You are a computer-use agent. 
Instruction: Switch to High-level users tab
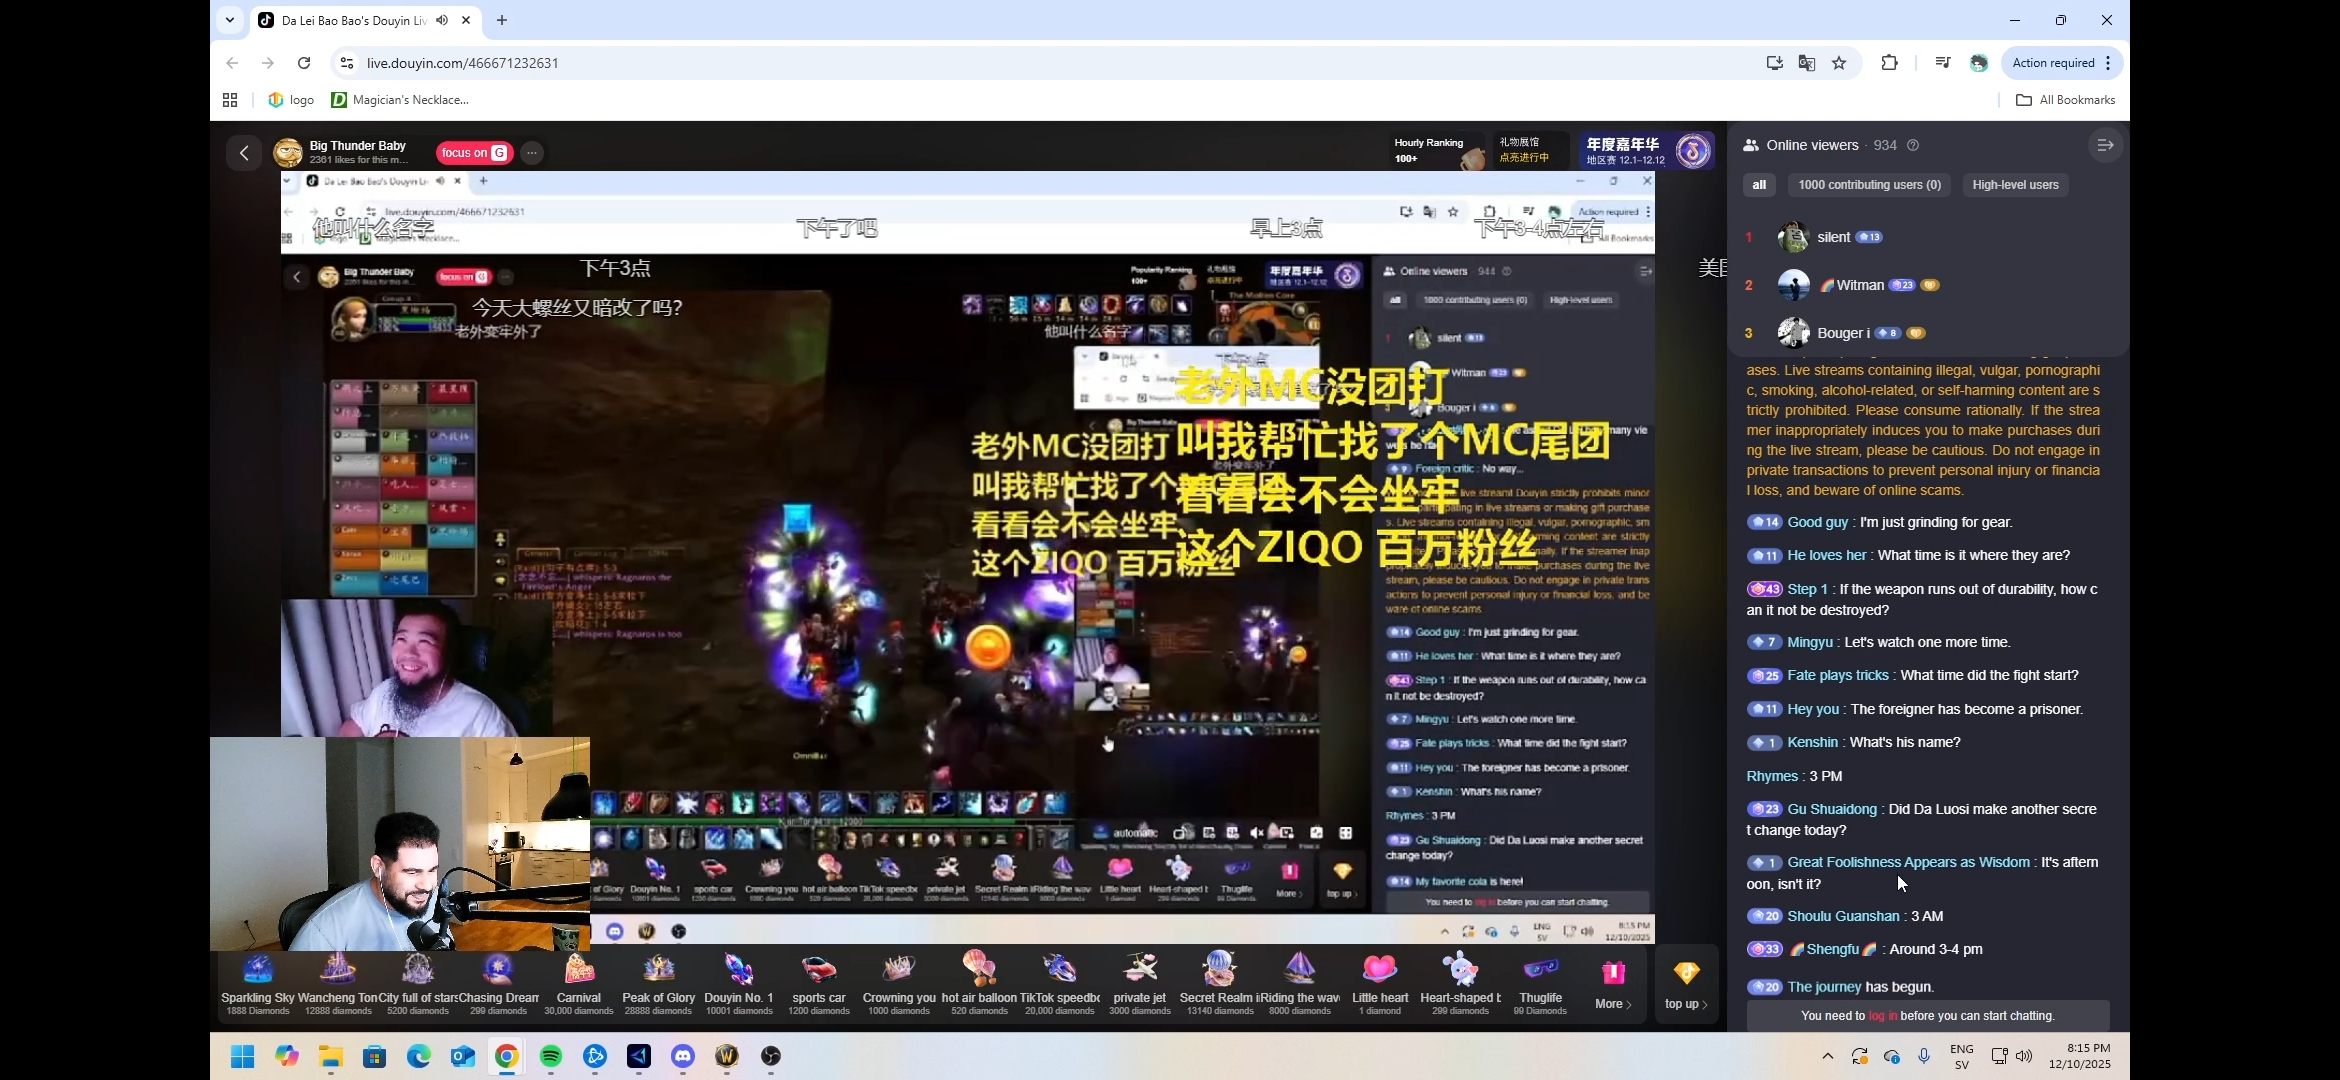coord(2015,185)
